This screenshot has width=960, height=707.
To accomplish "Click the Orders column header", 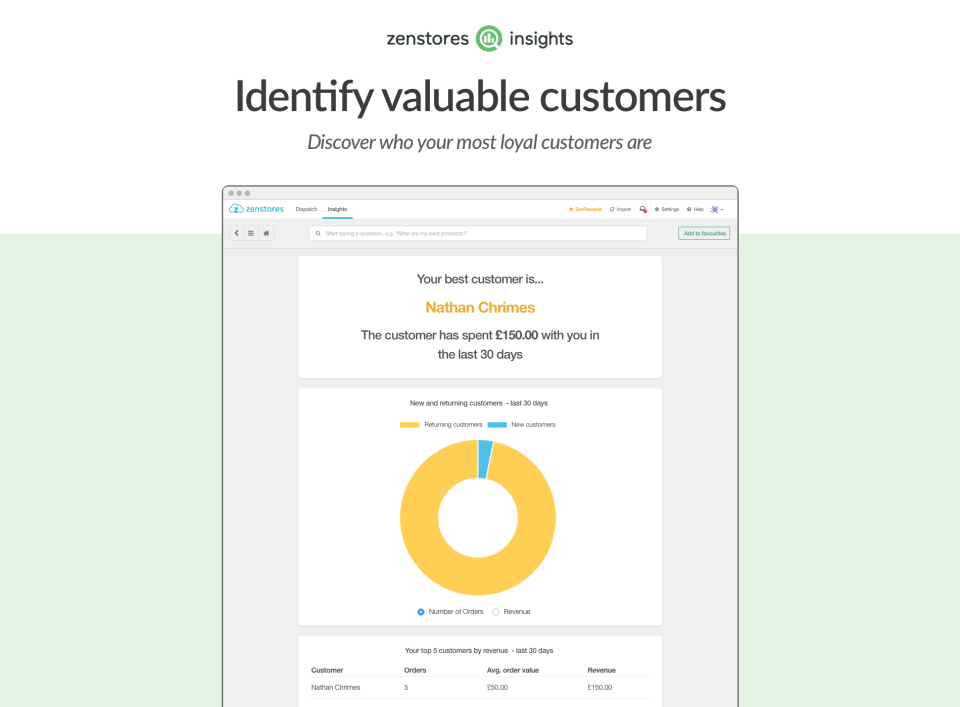I will pyautogui.click(x=415, y=670).
